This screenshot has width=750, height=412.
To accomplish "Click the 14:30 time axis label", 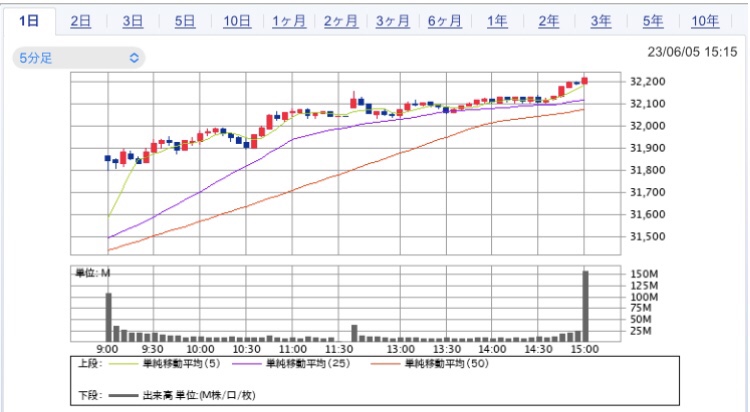I will point(538,349).
